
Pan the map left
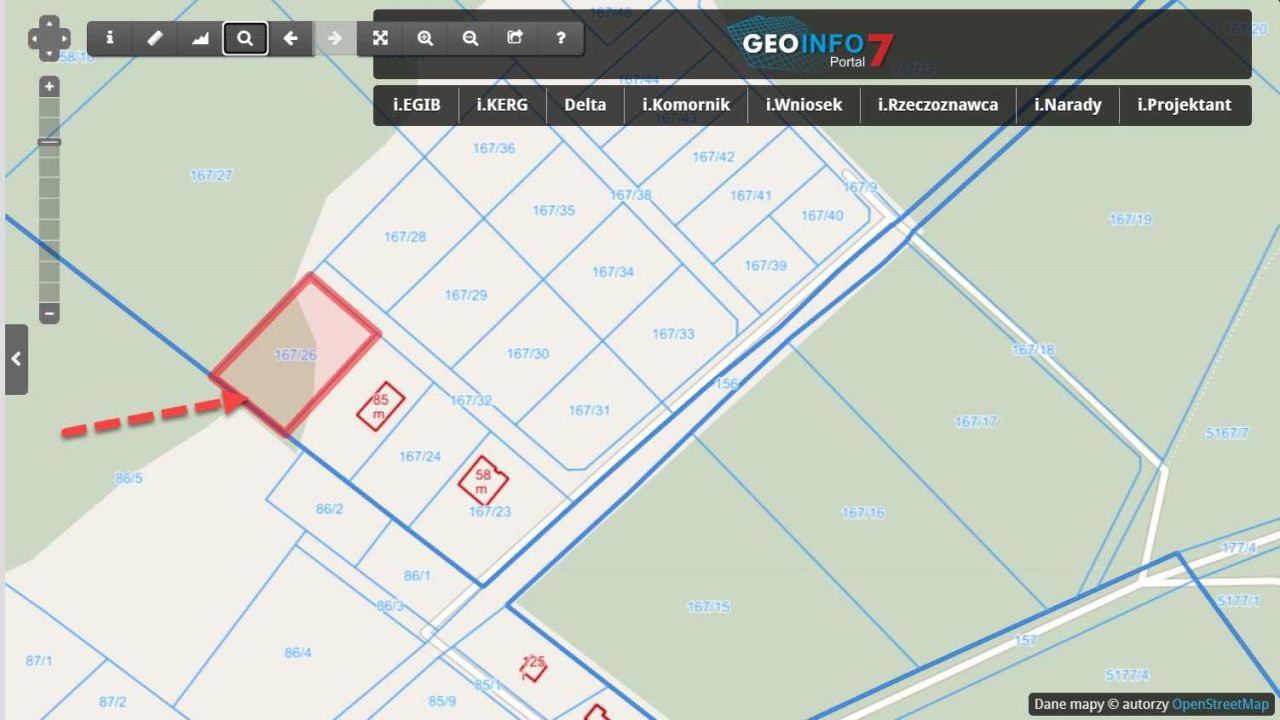click(x=34, y=40)
